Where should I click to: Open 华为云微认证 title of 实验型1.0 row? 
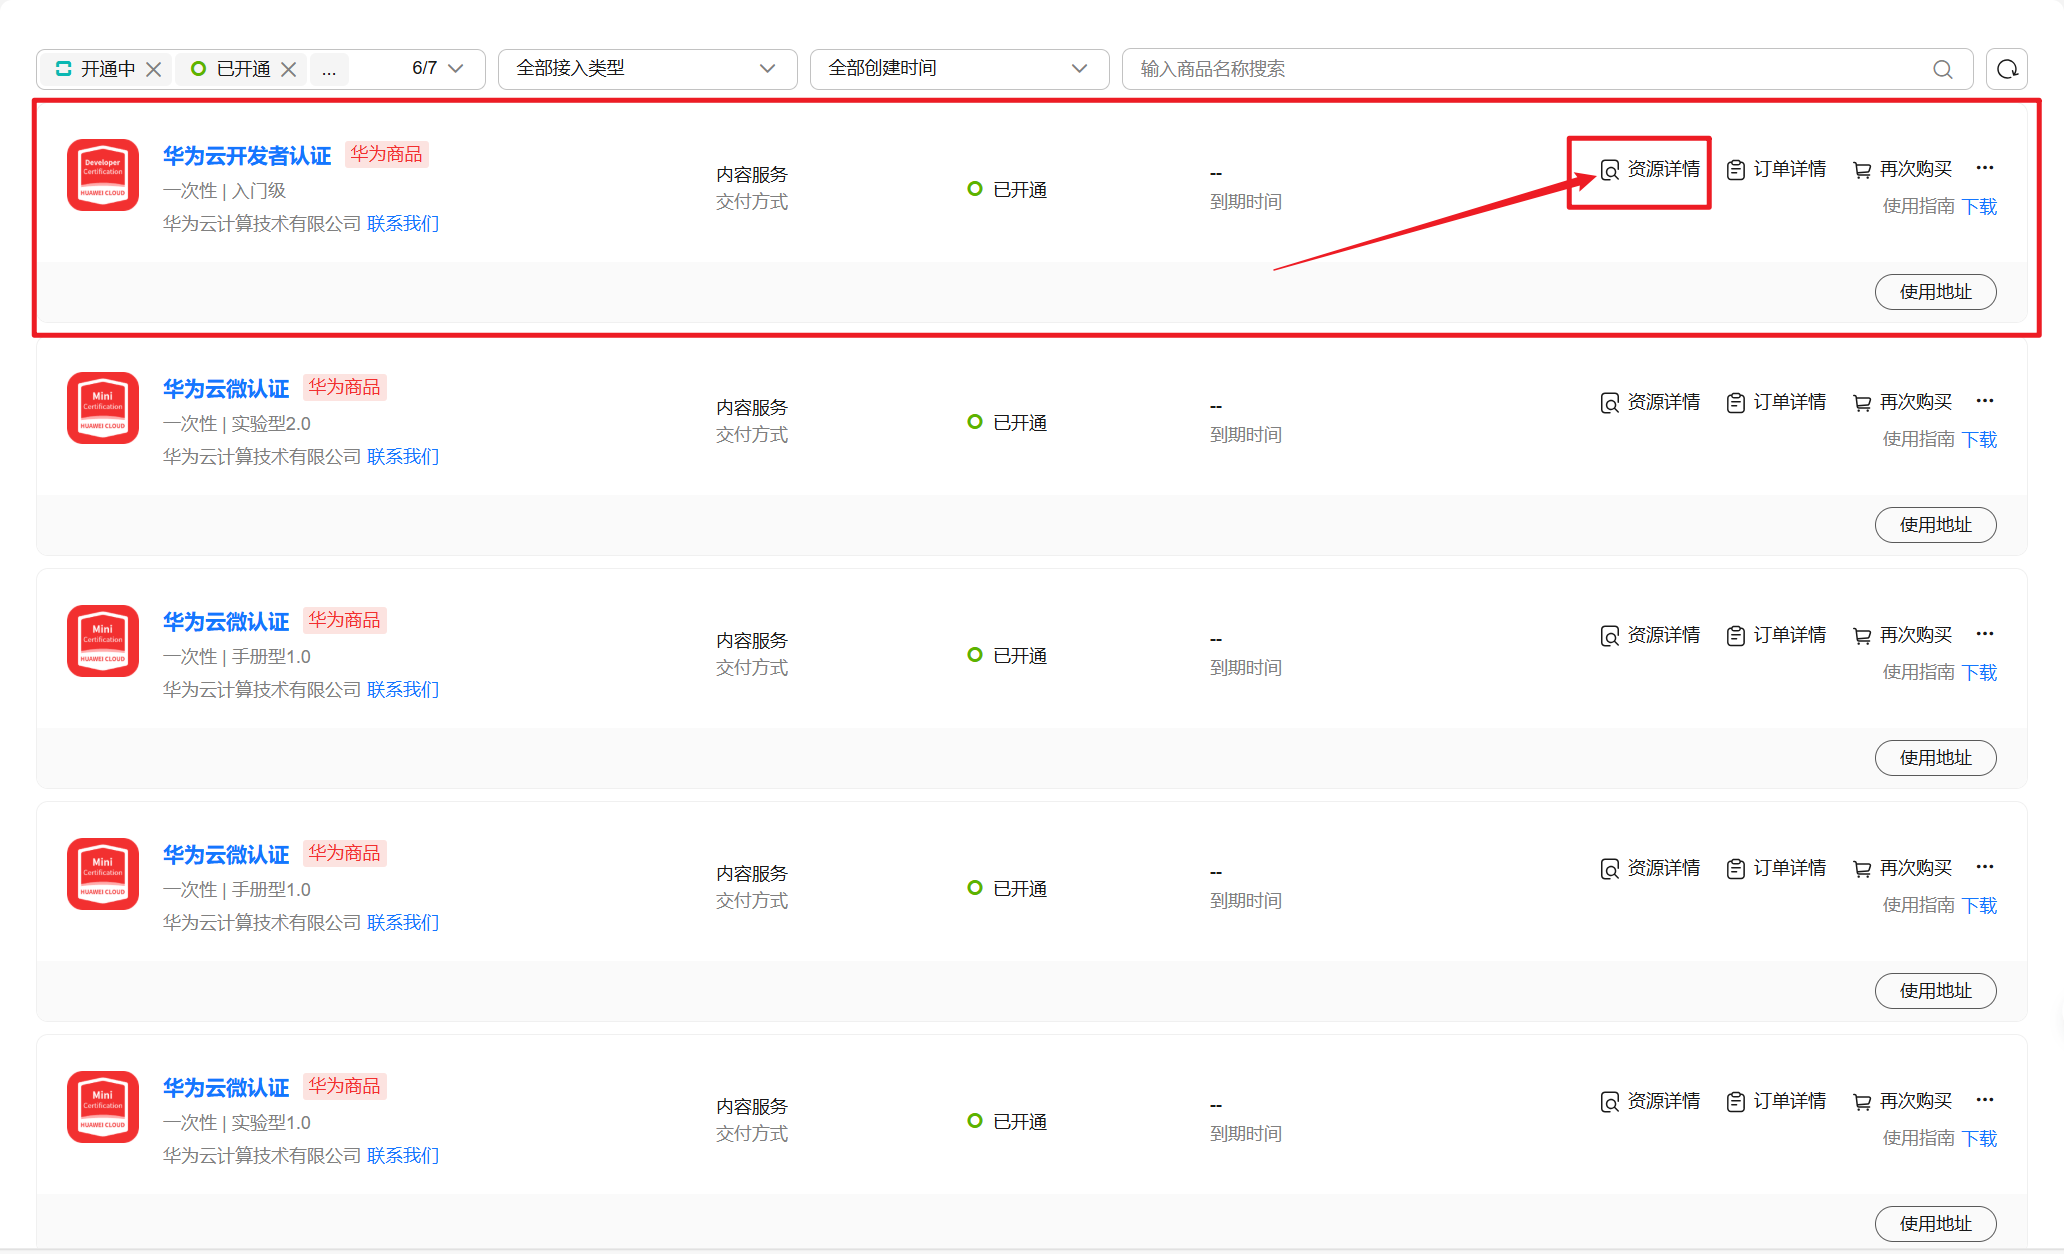[226, 1087]
